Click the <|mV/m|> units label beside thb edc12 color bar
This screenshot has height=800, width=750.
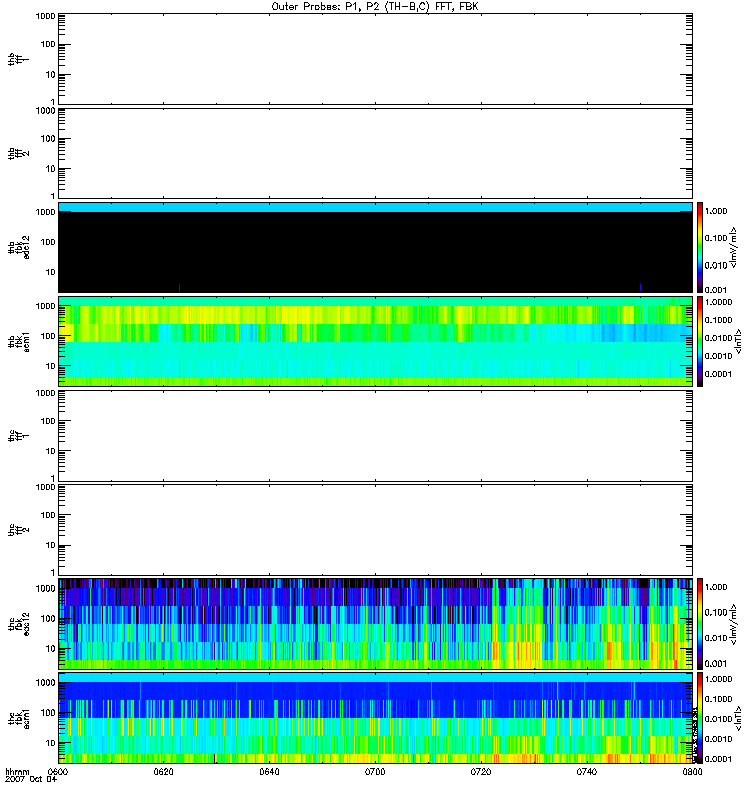point(733,248)
